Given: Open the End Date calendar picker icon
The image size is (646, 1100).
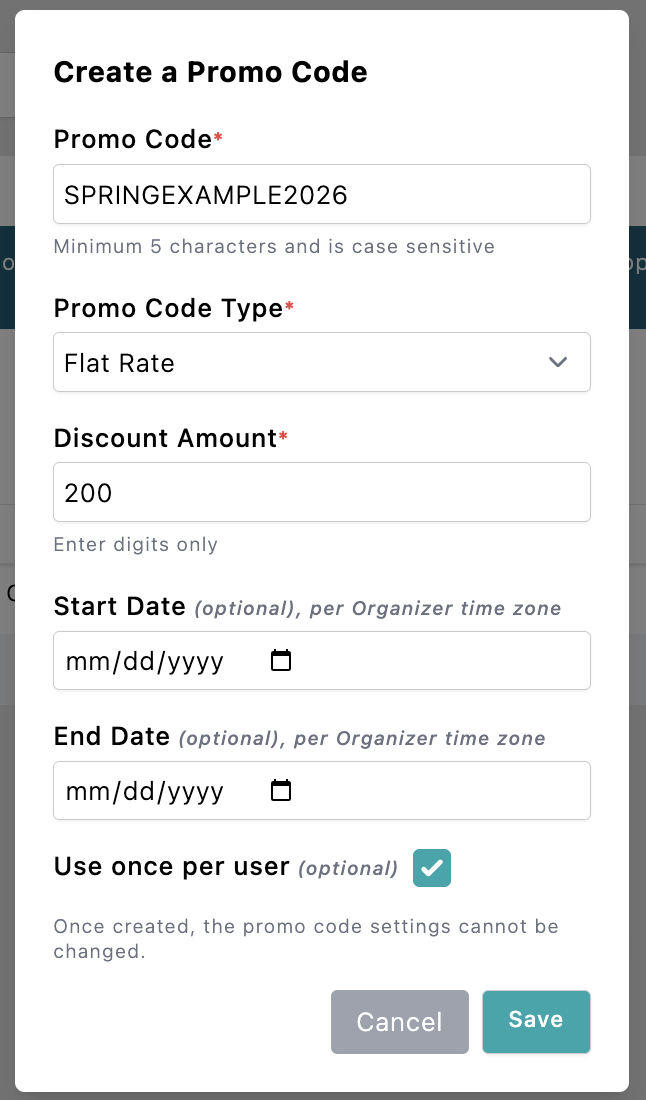Looking at the screenshot, I should click(281, 791).
